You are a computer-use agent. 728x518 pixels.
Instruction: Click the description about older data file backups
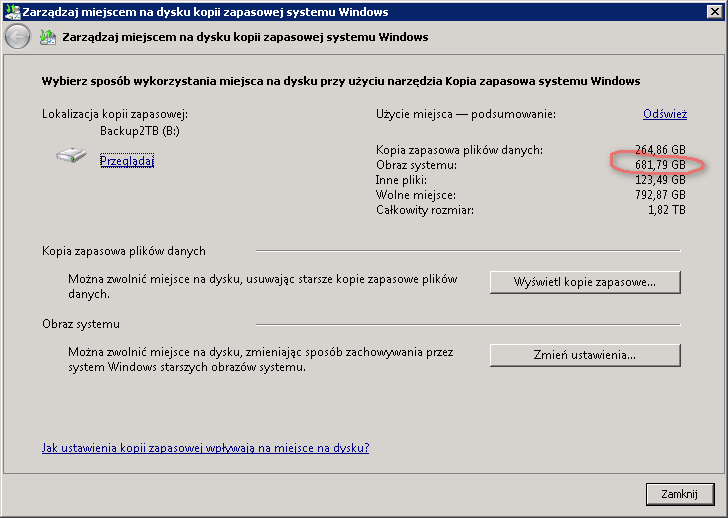262,286
